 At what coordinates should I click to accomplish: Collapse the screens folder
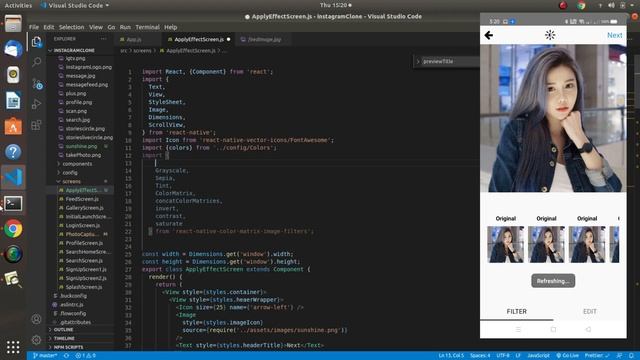coord(71,181)
